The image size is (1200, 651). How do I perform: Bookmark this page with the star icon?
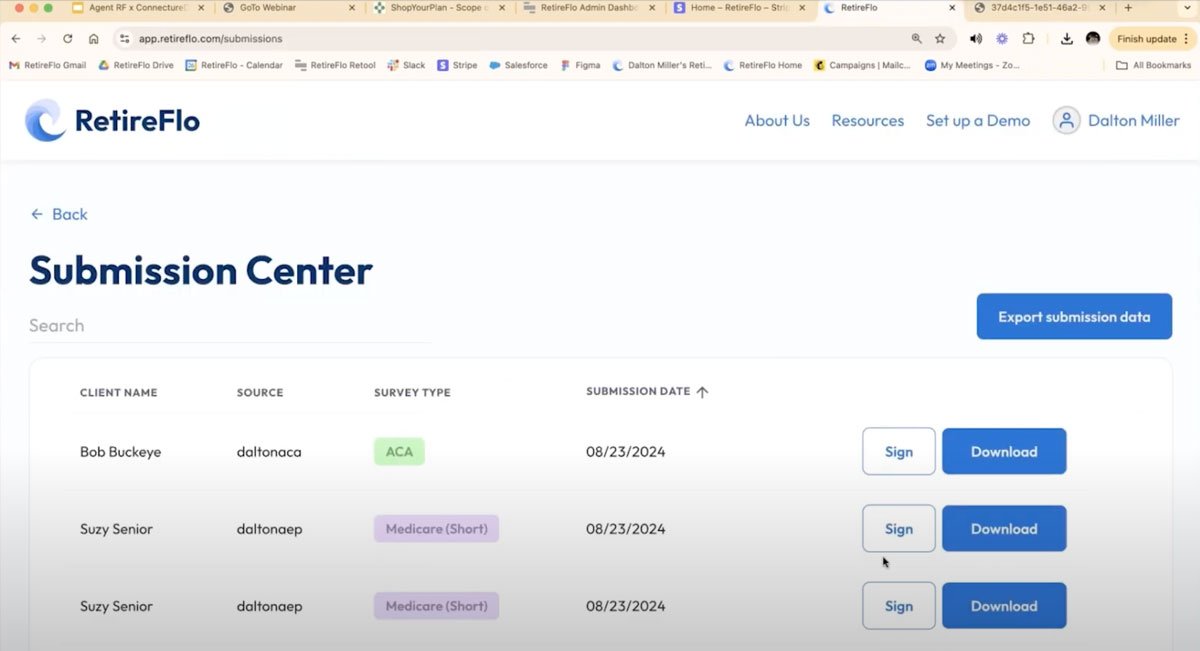coord(940,39)
